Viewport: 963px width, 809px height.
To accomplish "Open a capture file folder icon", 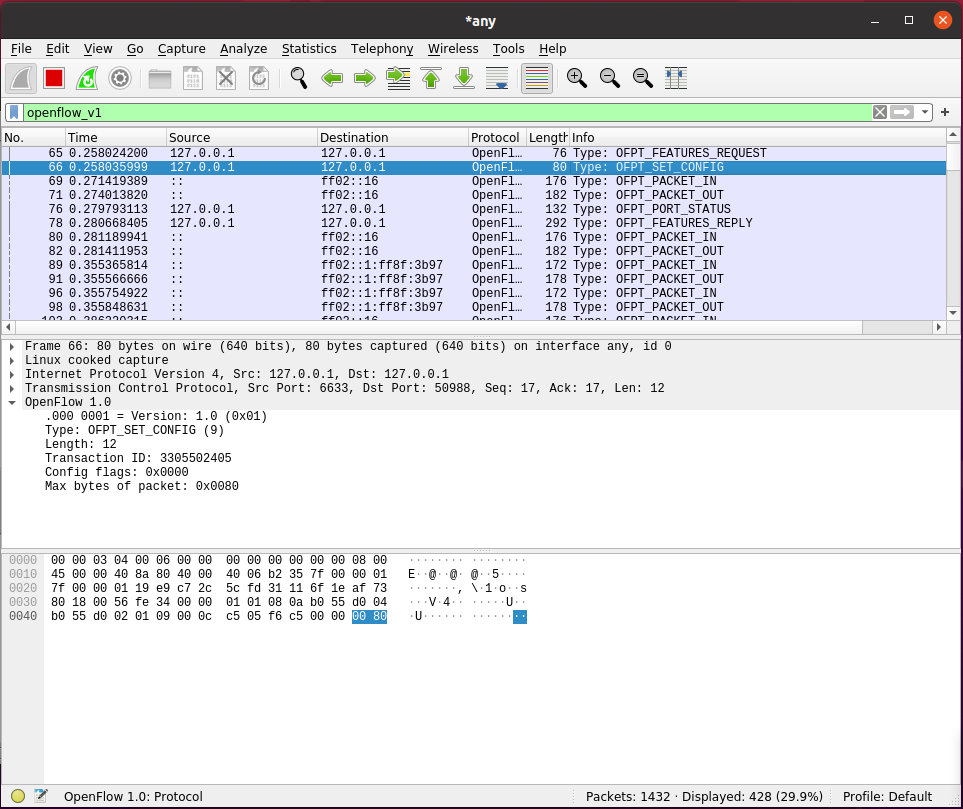I will (x=160, y=79).
